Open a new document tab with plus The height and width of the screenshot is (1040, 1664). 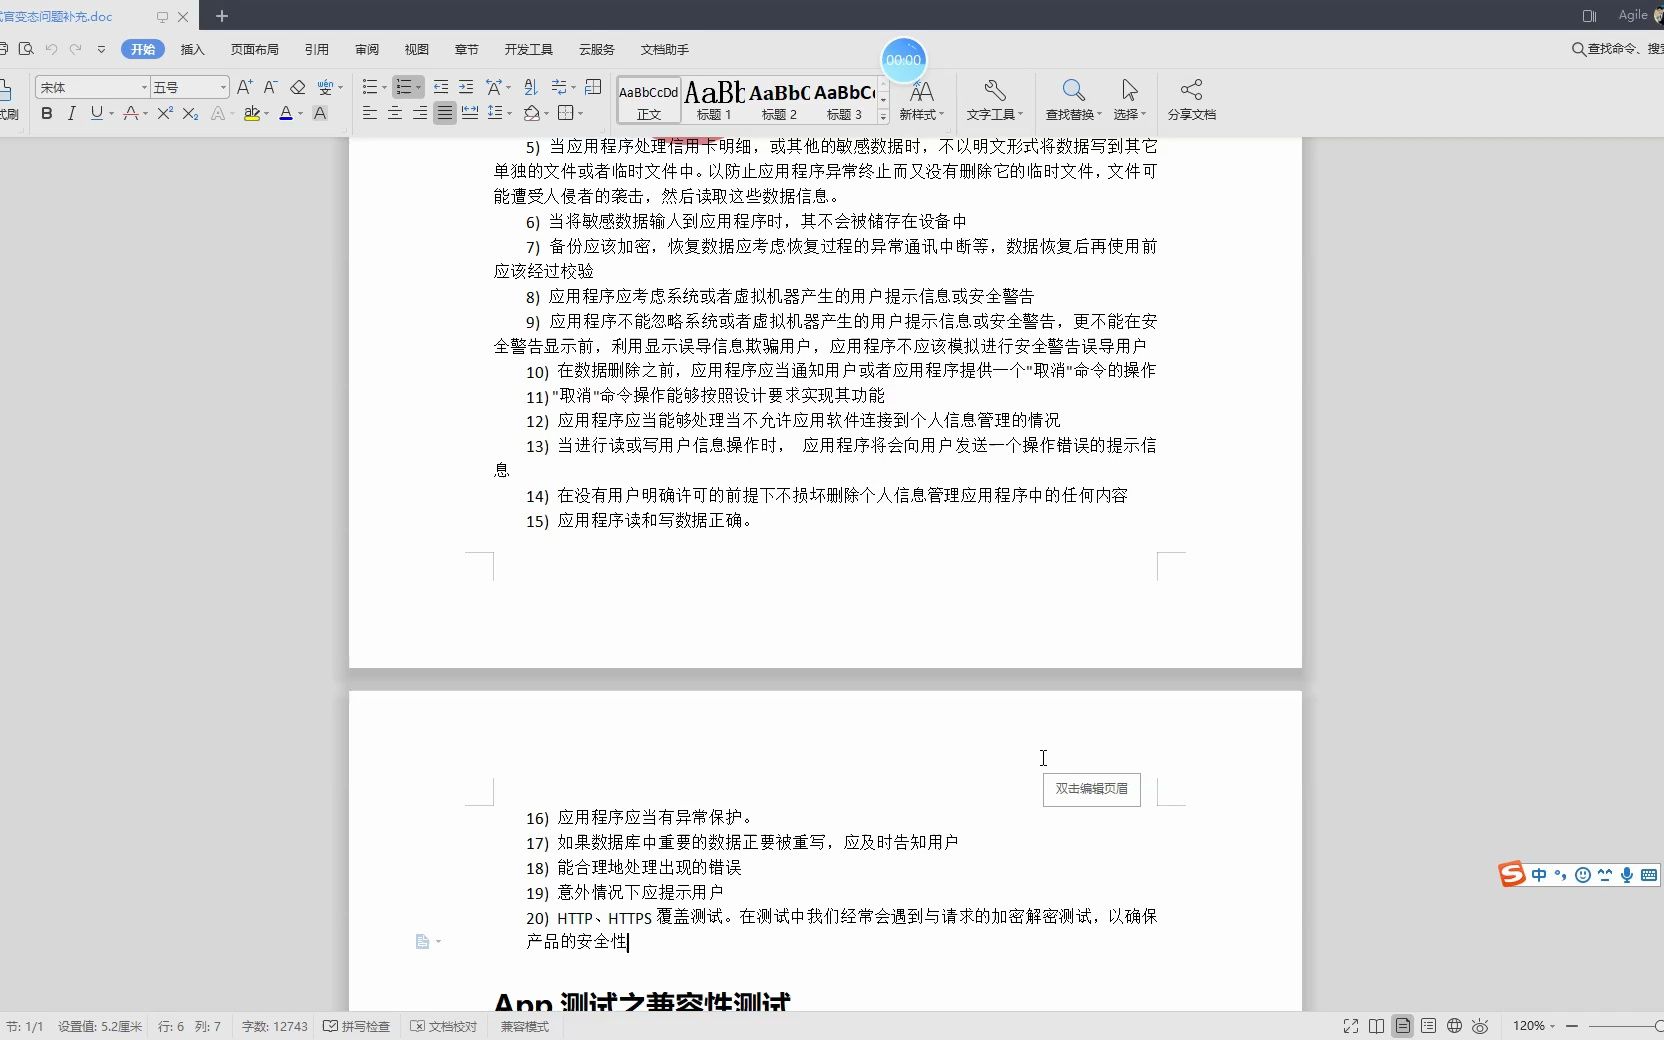point(222,16)
